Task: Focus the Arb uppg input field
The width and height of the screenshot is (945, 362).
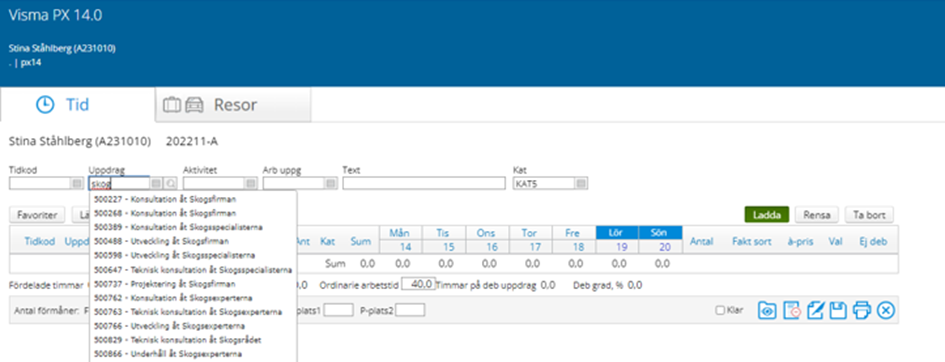Action: (294, 184)
